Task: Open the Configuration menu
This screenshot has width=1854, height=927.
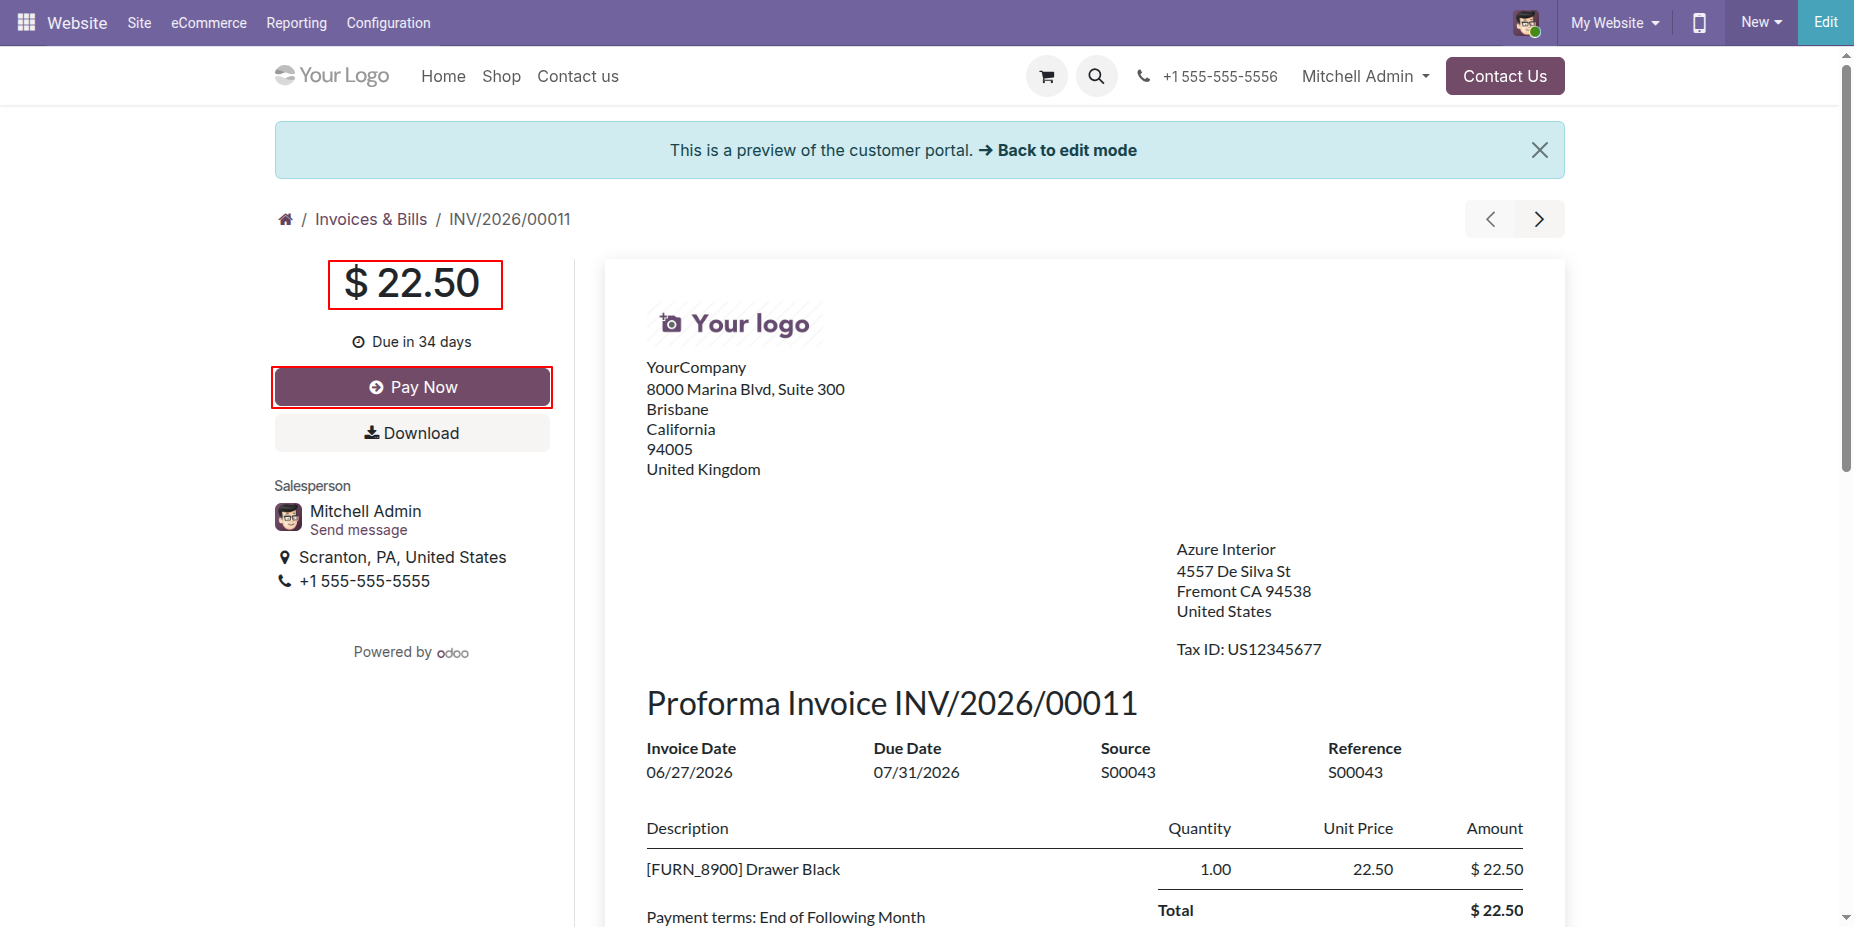Action: tap(389, 22)
